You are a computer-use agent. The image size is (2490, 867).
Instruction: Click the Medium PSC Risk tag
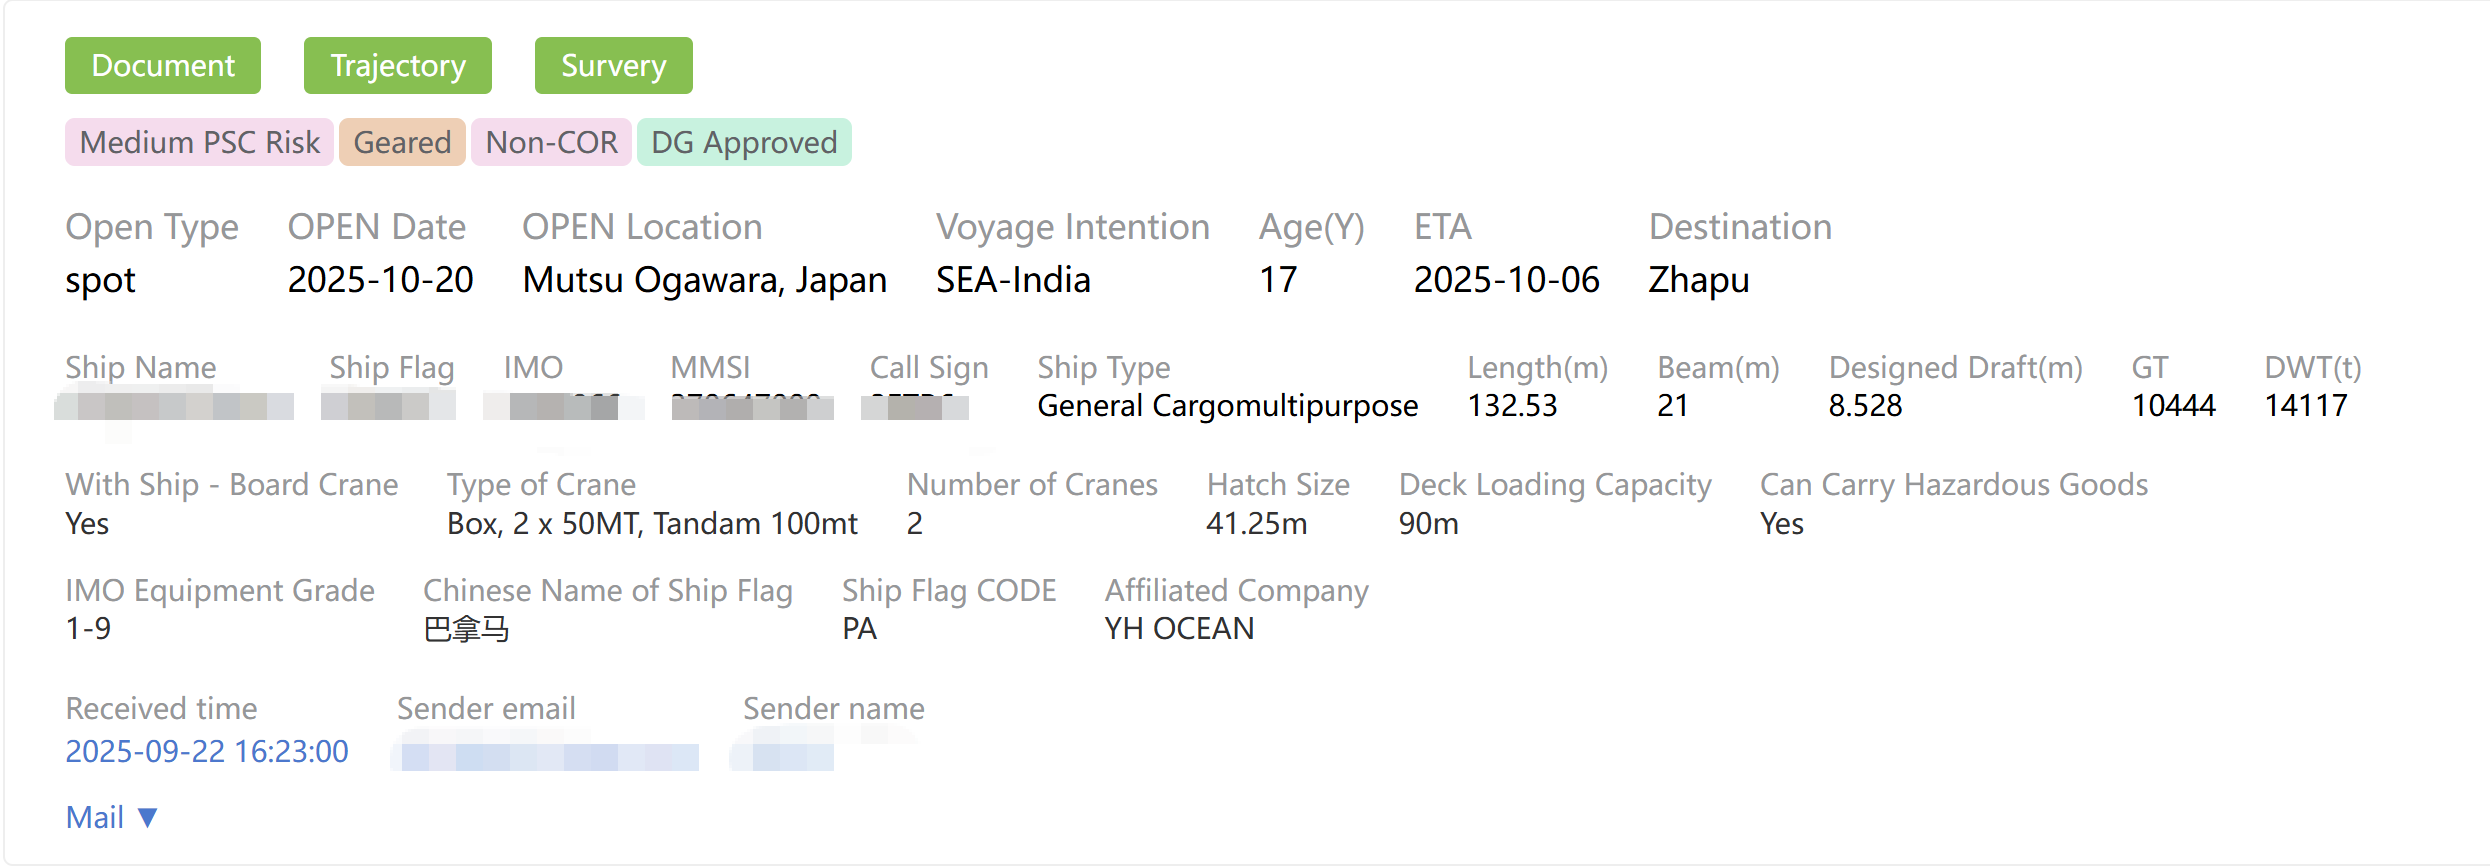pos(199,142)
